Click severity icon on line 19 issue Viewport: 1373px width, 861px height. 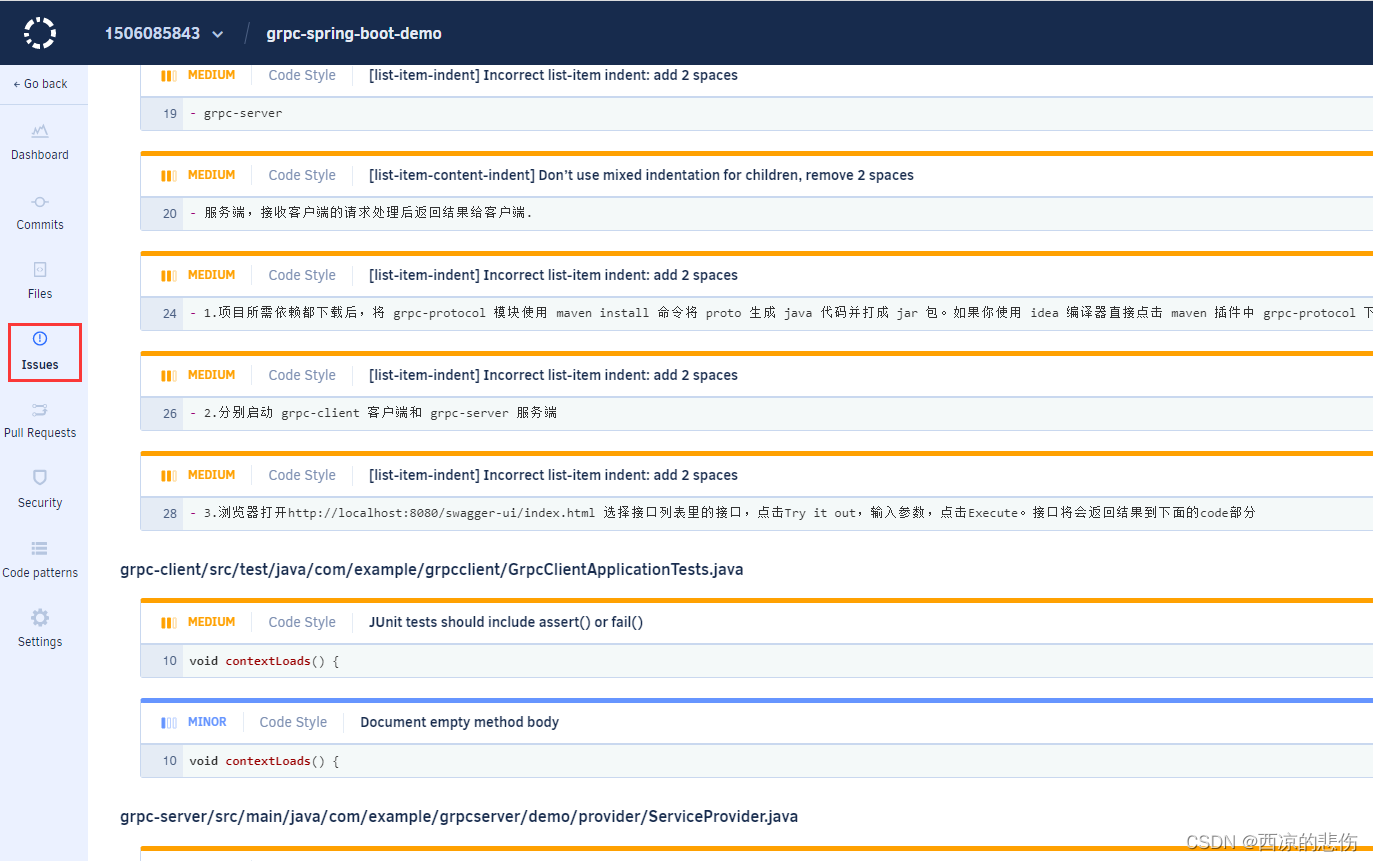click(x=169, y=75)
